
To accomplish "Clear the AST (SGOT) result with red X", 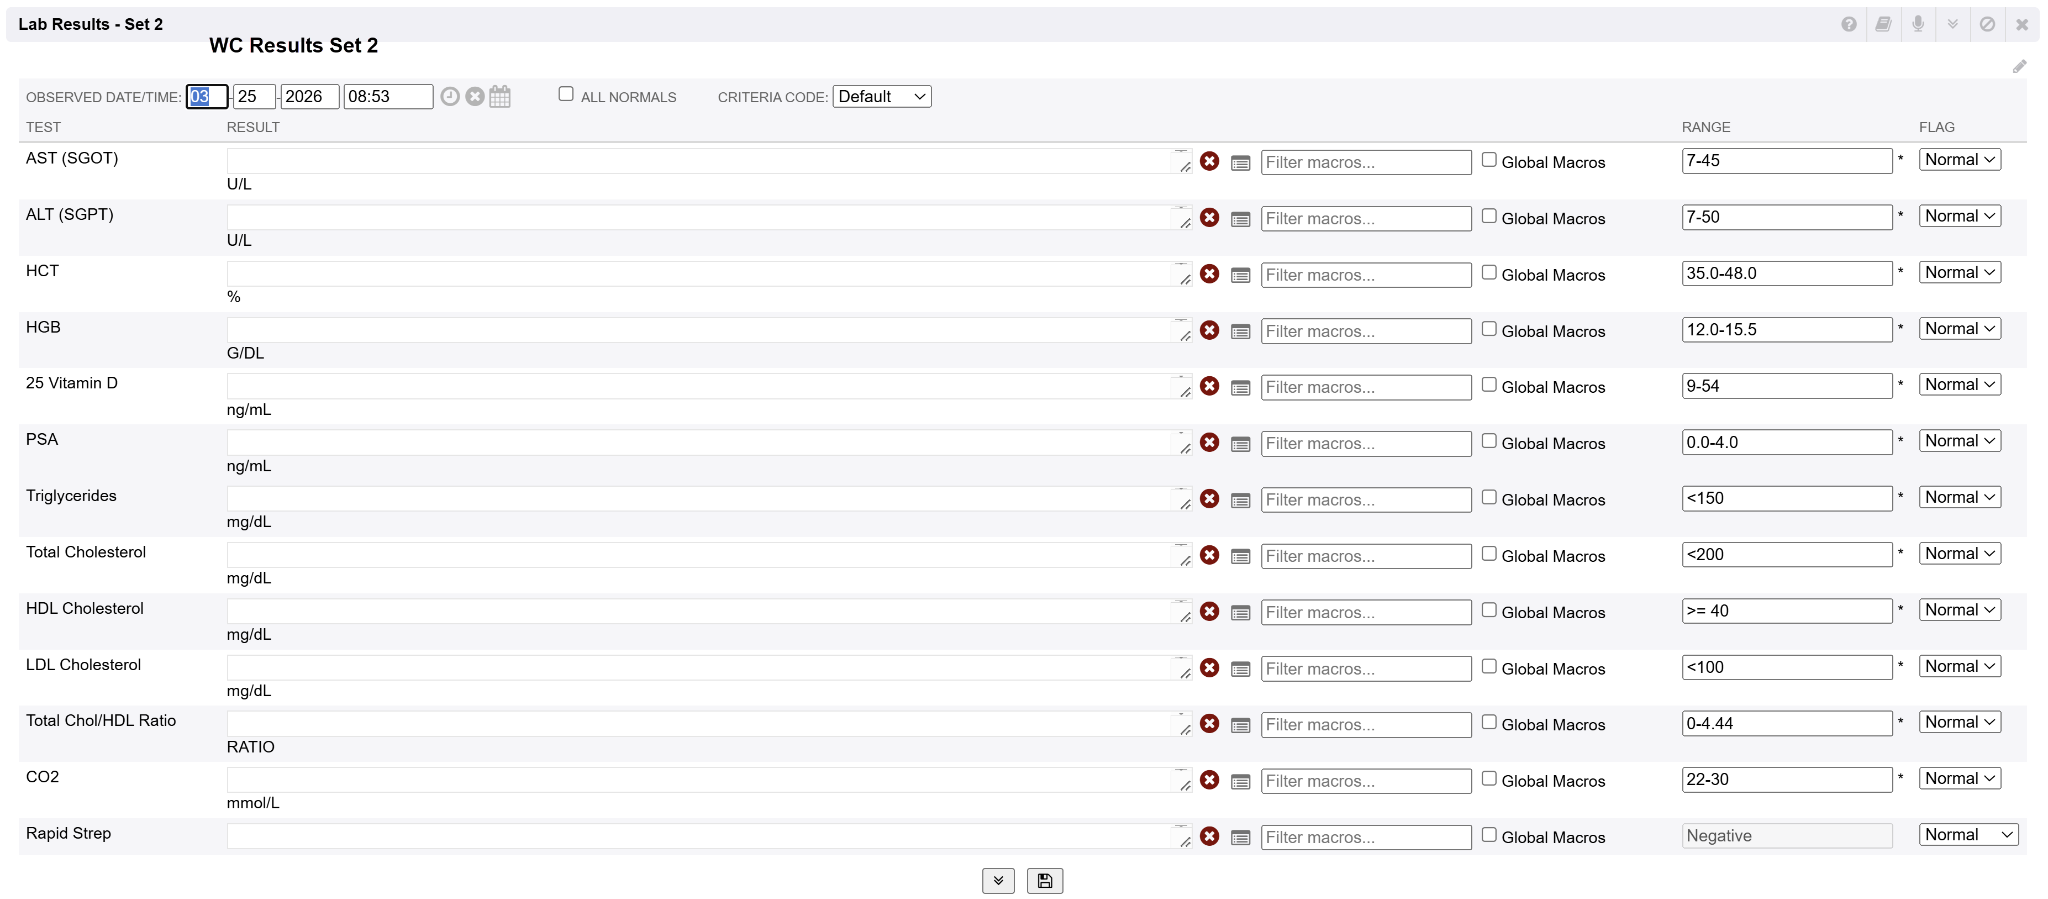I will (x=1210, y=161).
